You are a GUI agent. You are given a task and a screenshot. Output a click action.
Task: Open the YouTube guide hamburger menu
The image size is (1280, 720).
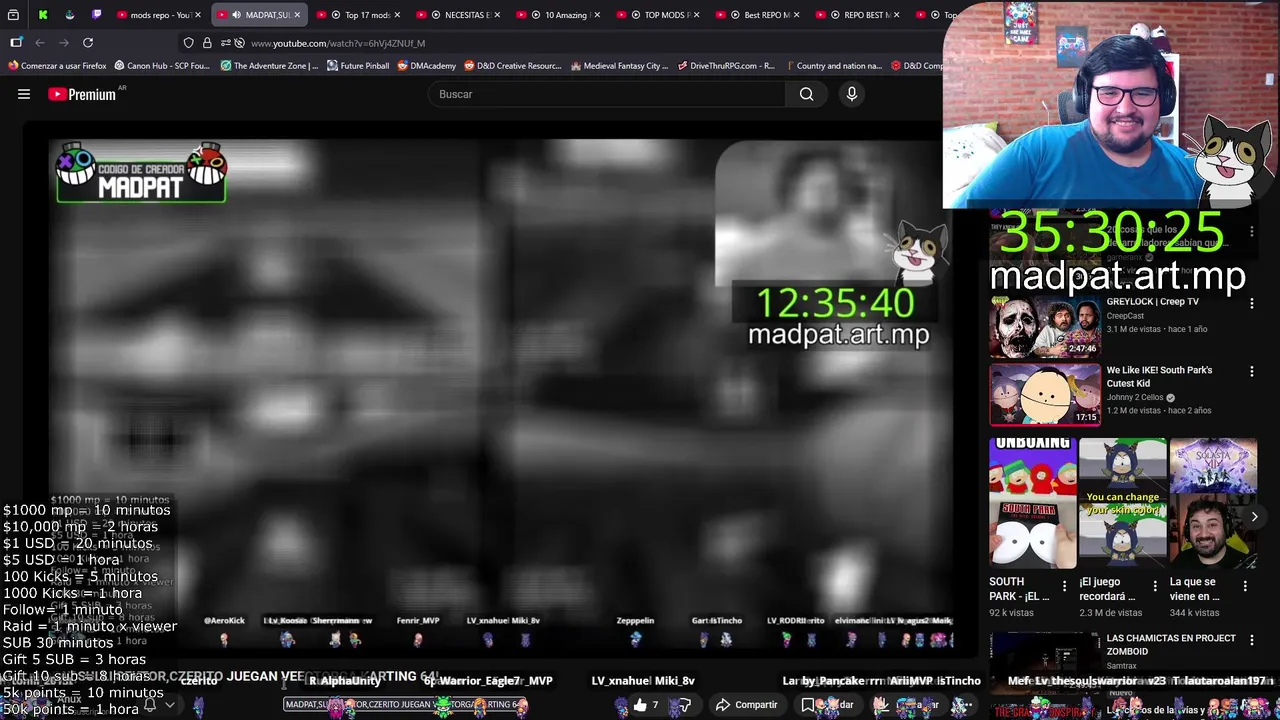coord(24,94)
